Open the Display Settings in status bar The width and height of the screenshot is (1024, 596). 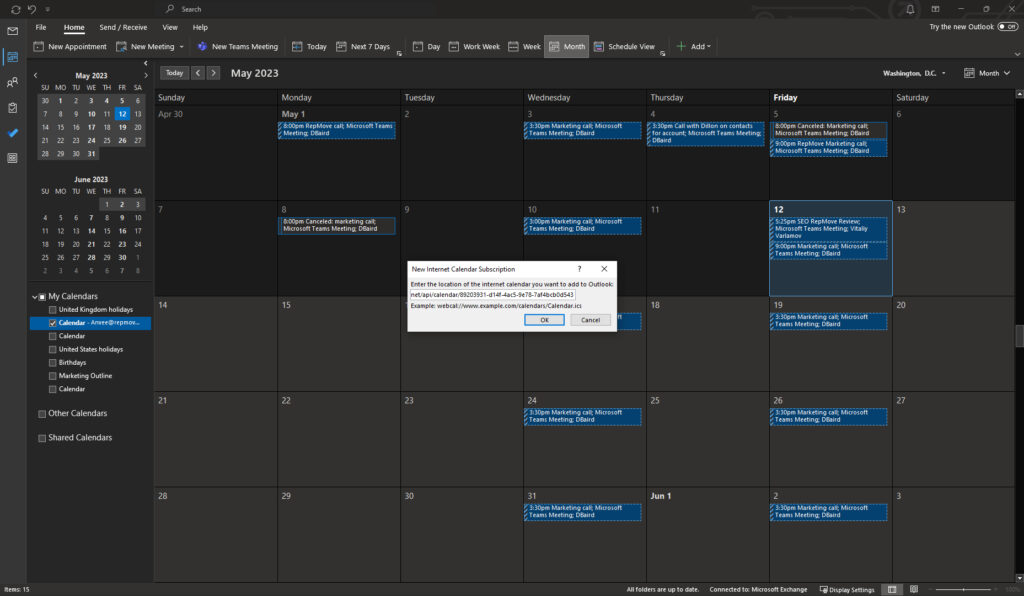(846, 589)
